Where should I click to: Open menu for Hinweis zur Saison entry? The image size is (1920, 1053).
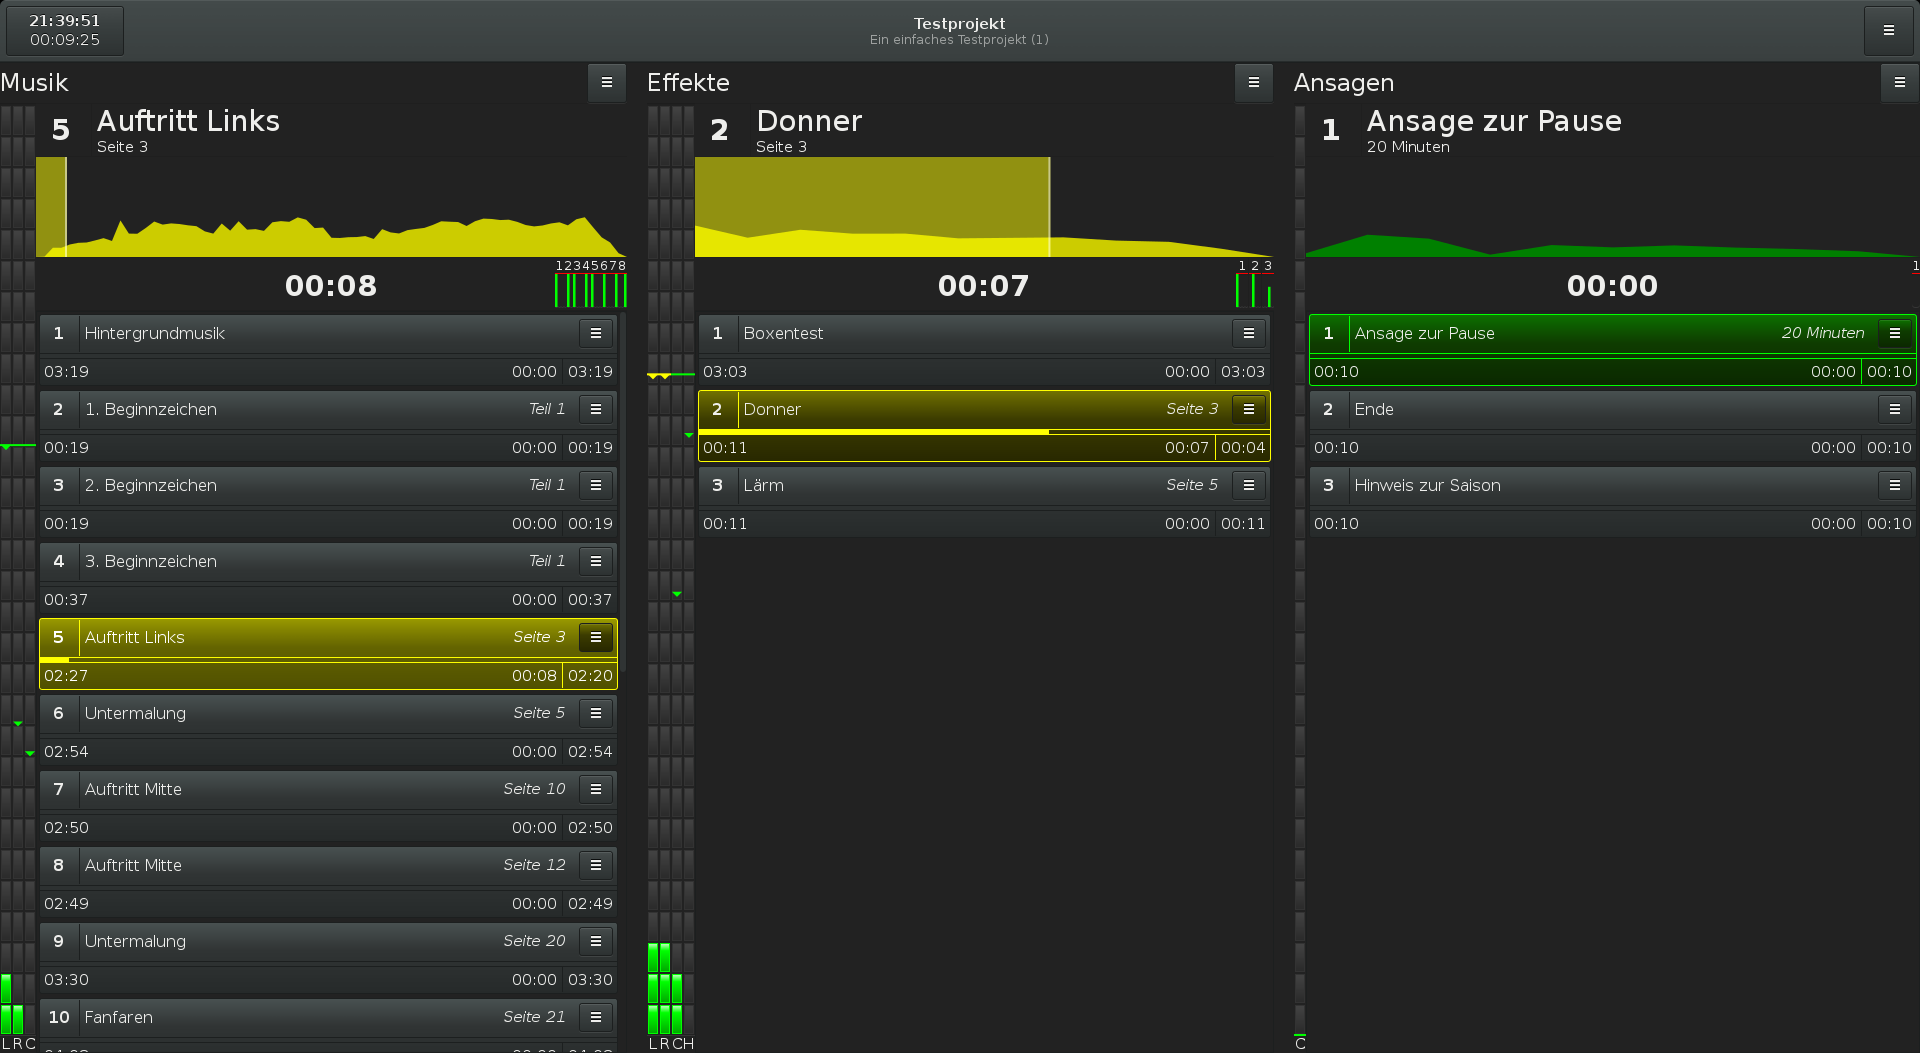coord(1895,485)
